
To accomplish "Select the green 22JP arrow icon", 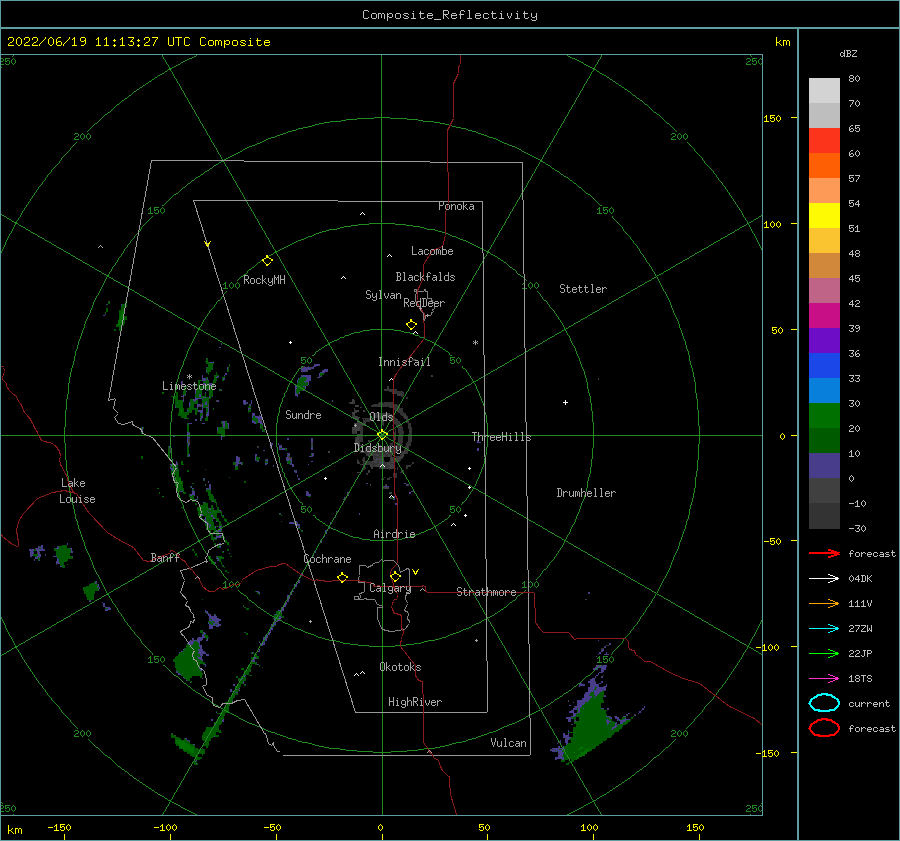I will (824, 653).
